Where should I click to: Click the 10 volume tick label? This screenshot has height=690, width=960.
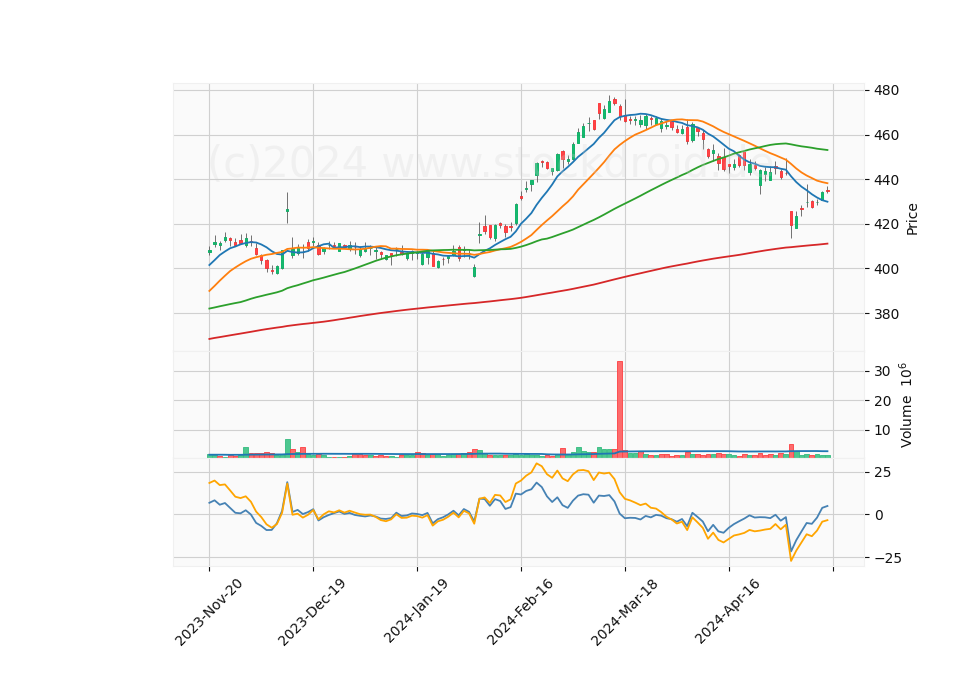point(882,431)
